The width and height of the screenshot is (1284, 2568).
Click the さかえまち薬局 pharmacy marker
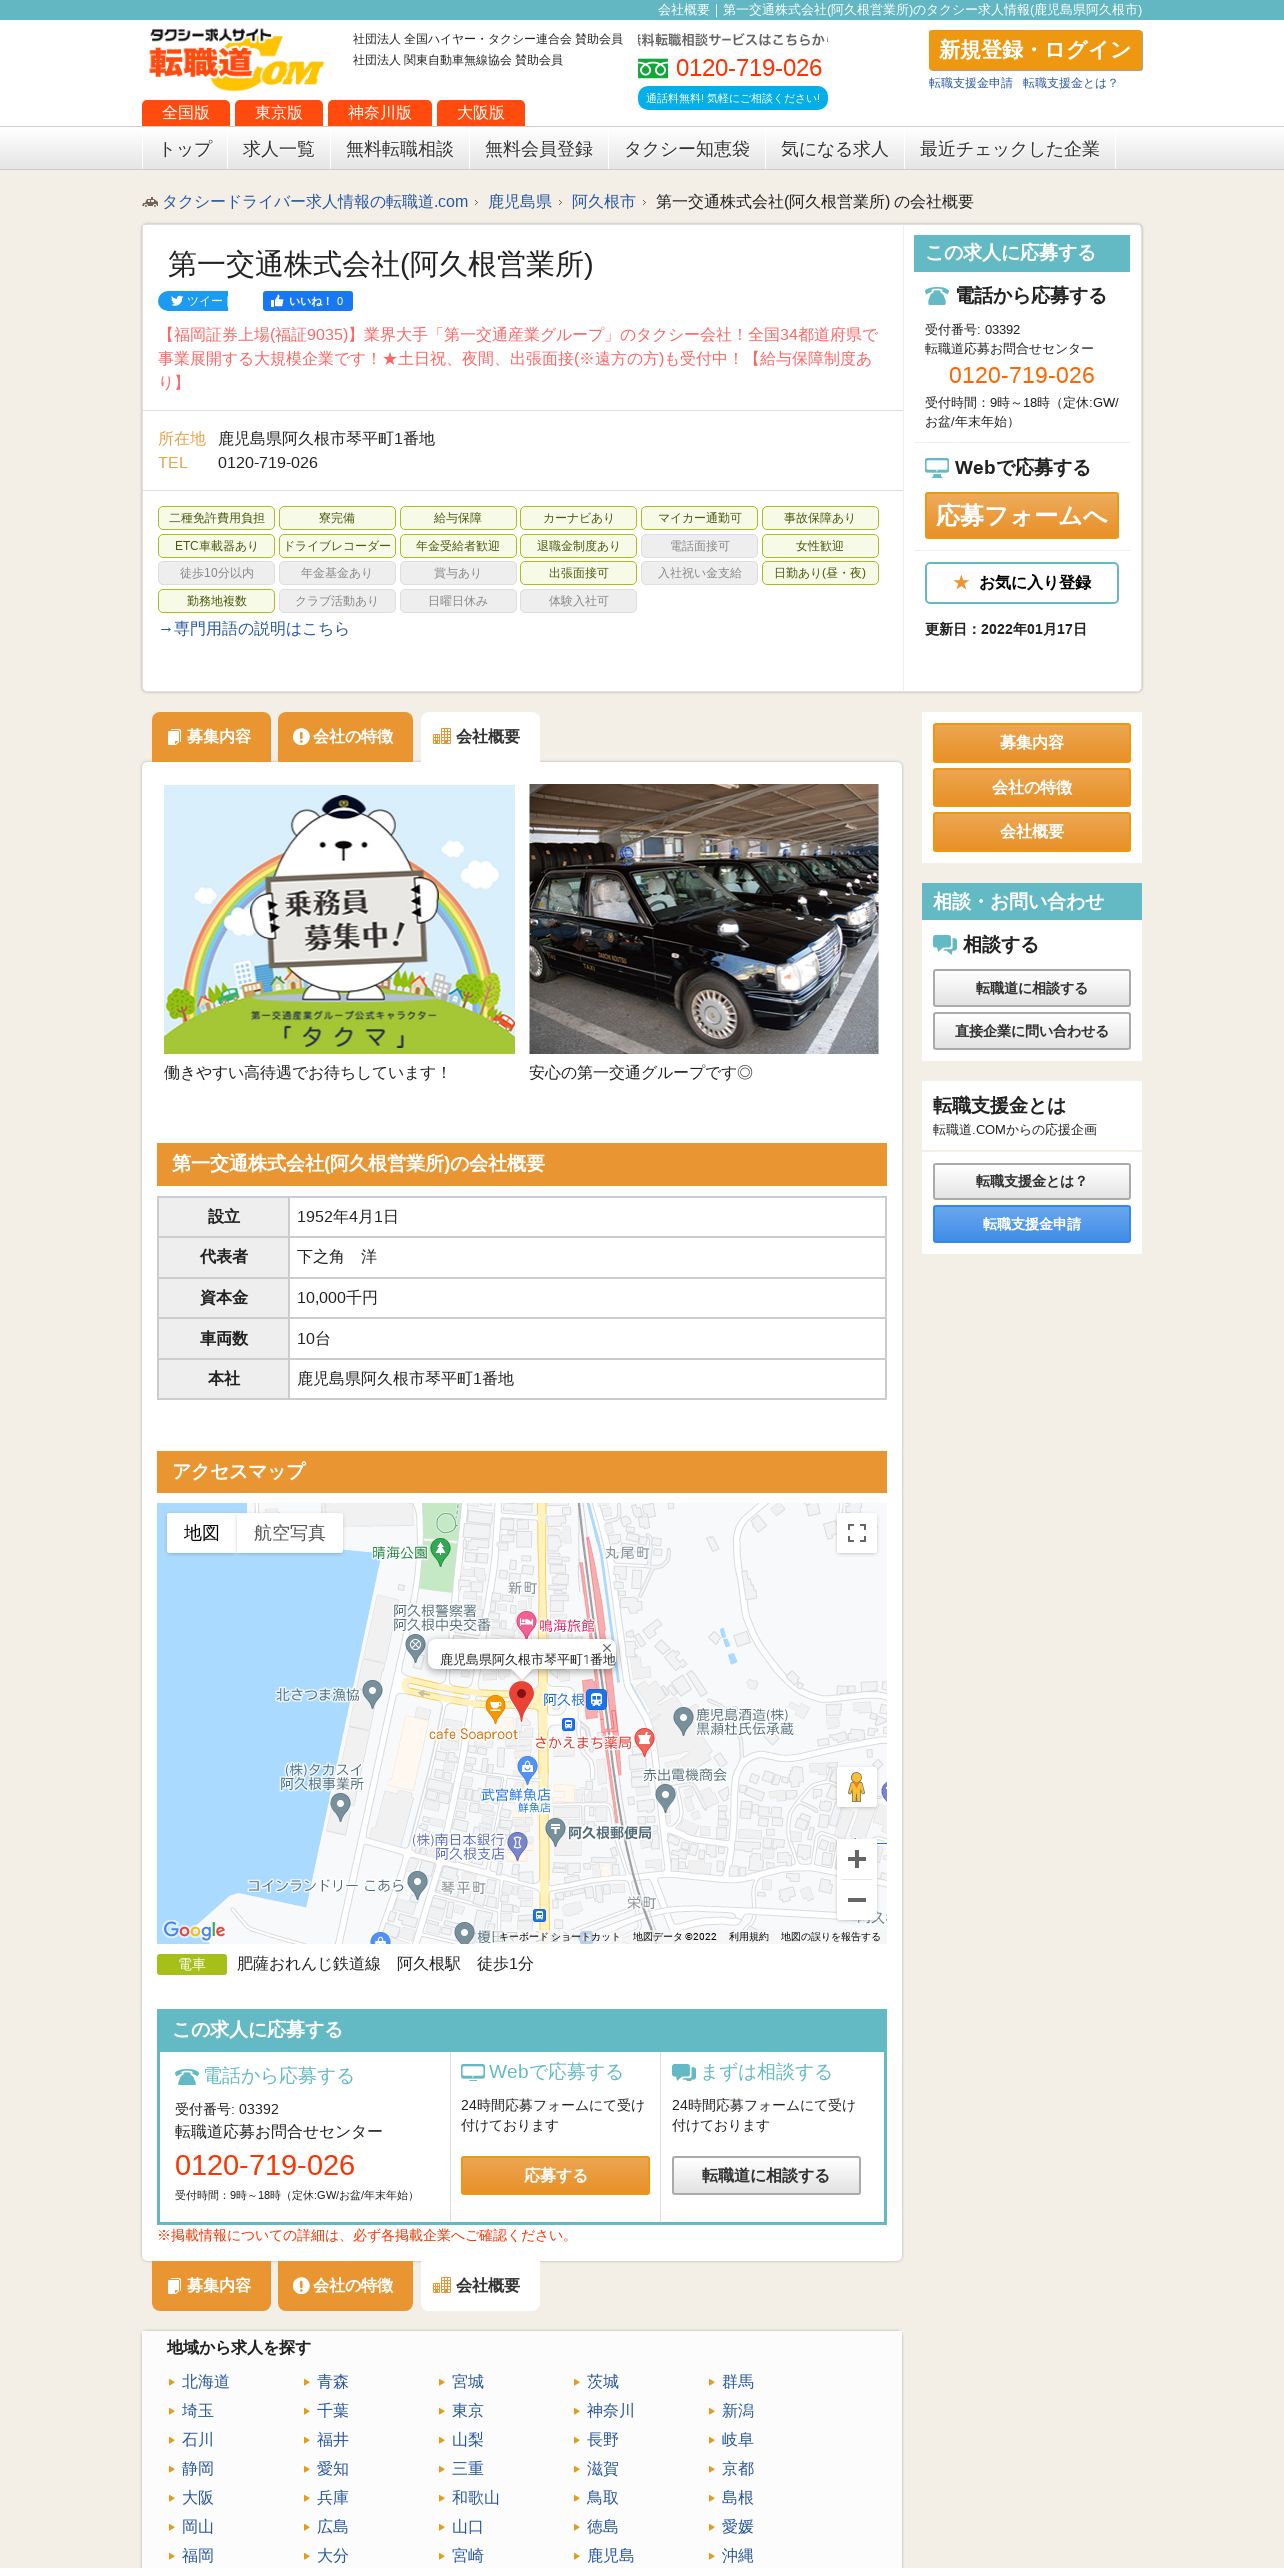point(644,1742)
